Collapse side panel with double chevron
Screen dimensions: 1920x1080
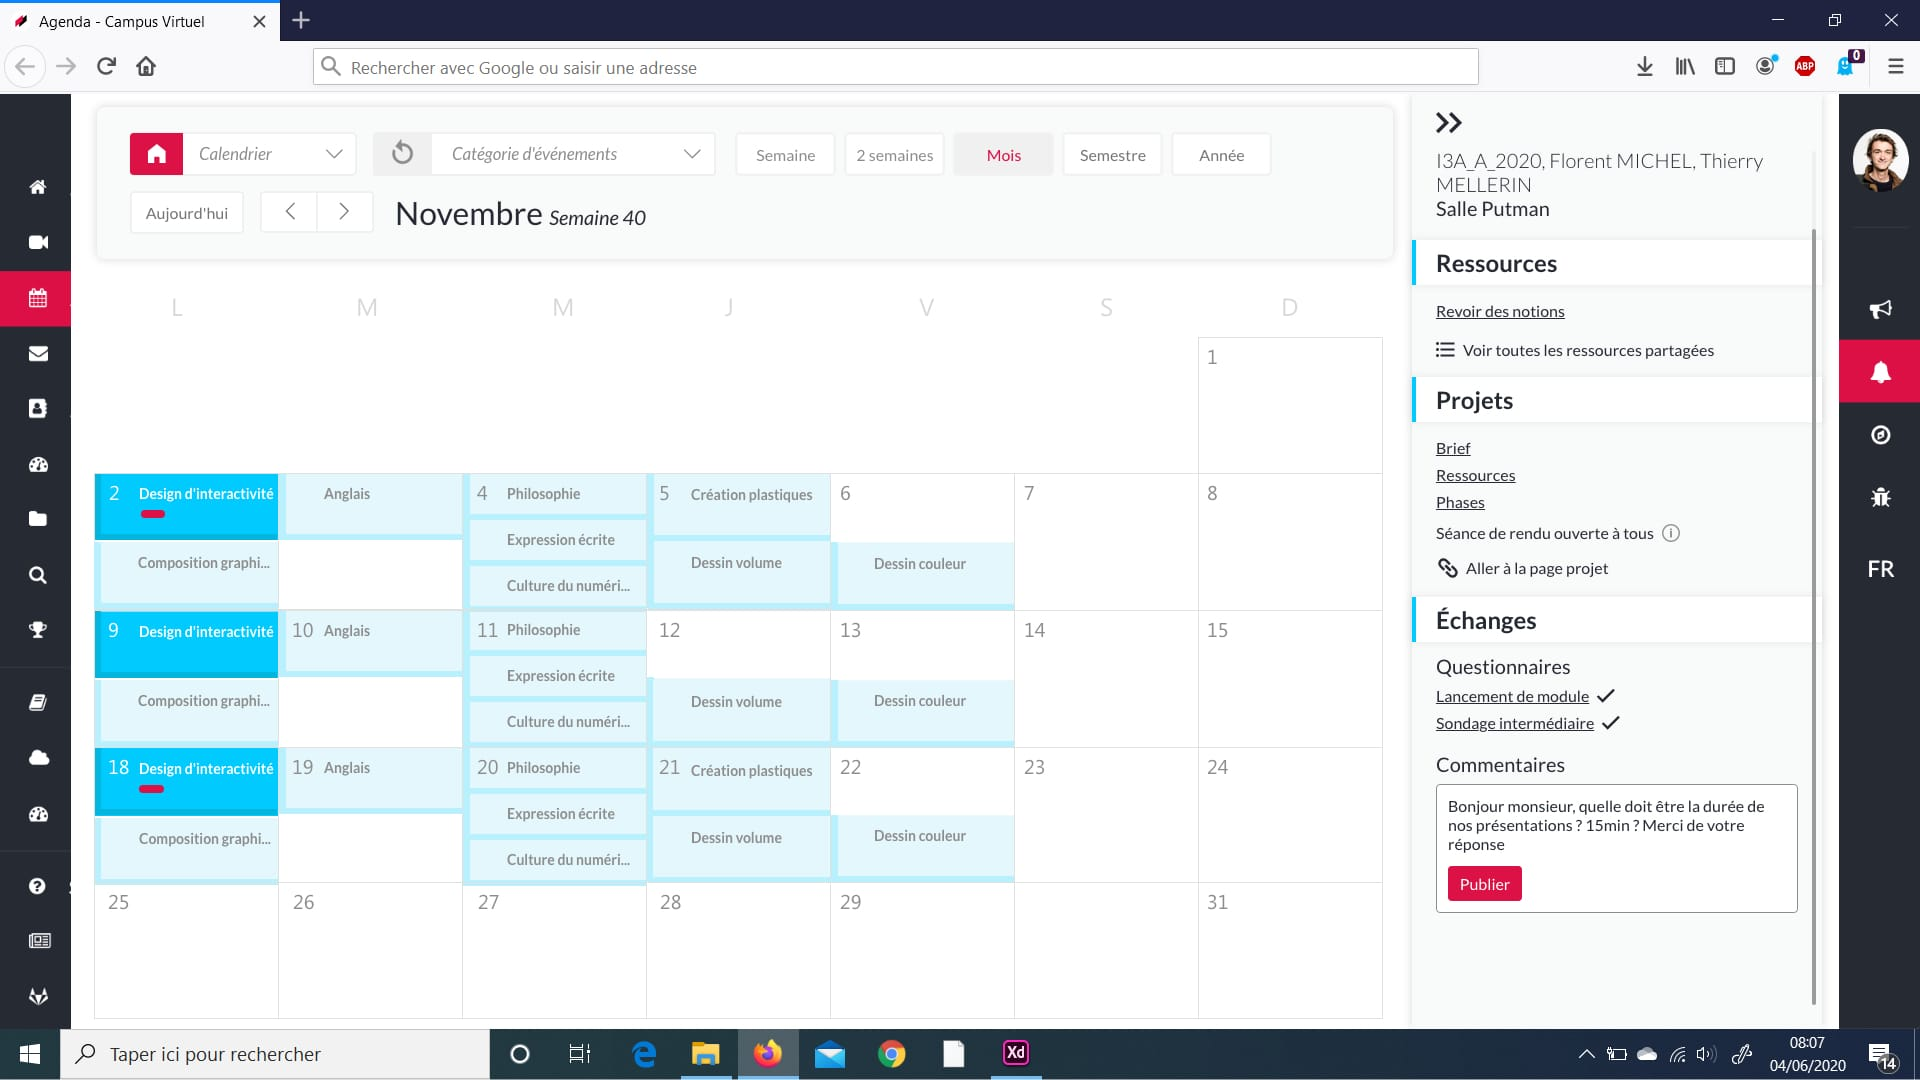[1448, 123]
